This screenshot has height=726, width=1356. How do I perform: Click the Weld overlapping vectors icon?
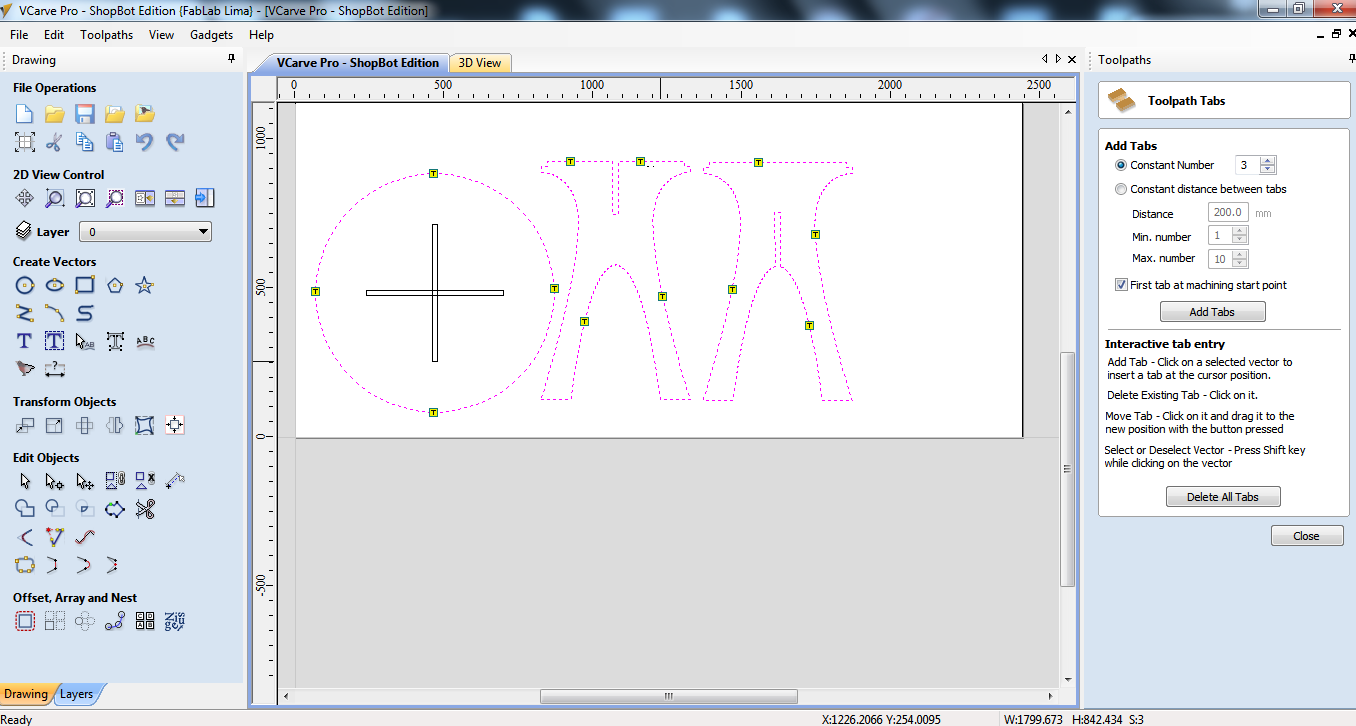point(25,510)
